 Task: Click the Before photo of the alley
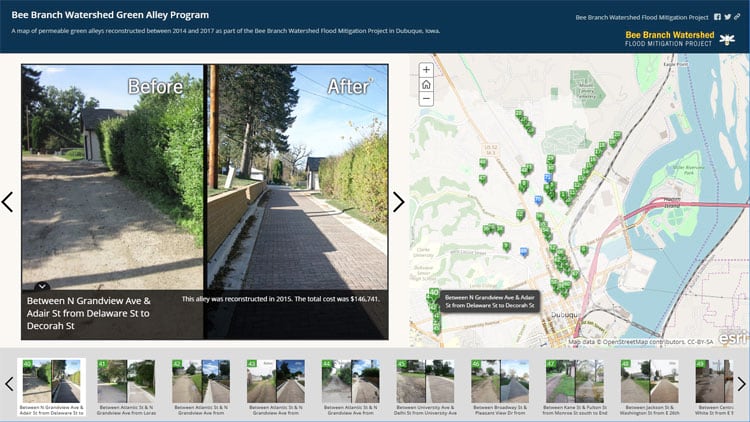click(x=112, y=177)
